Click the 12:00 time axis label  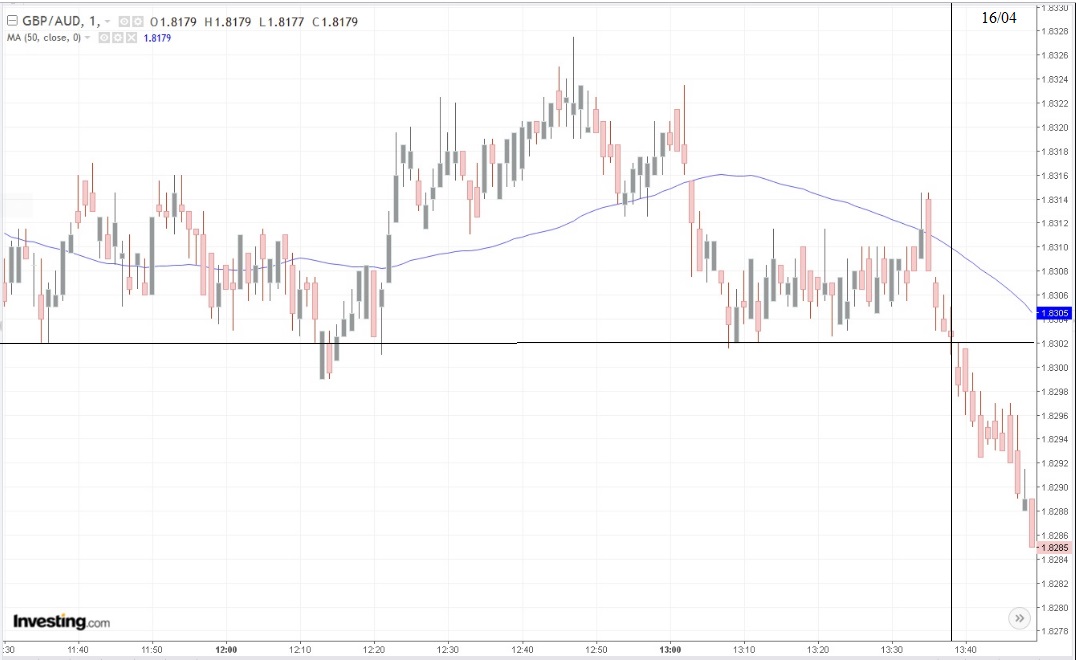(x=226, y=650)
